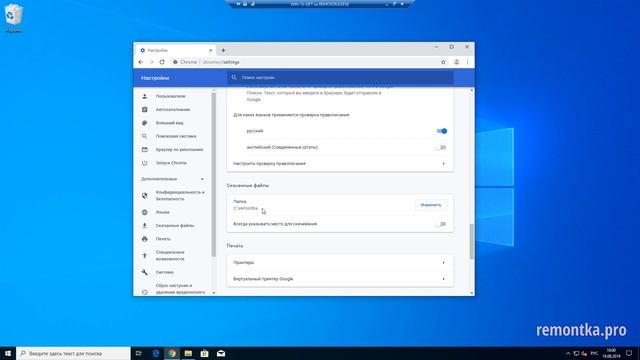Click the Настройки header title

click(155, 78)
